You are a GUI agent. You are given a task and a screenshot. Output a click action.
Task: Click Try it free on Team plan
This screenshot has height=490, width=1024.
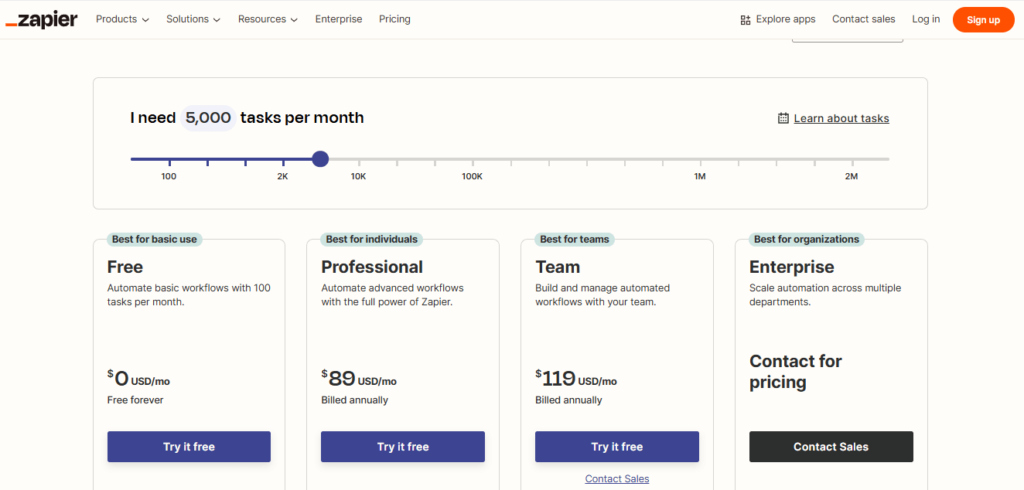coord(617,447)
